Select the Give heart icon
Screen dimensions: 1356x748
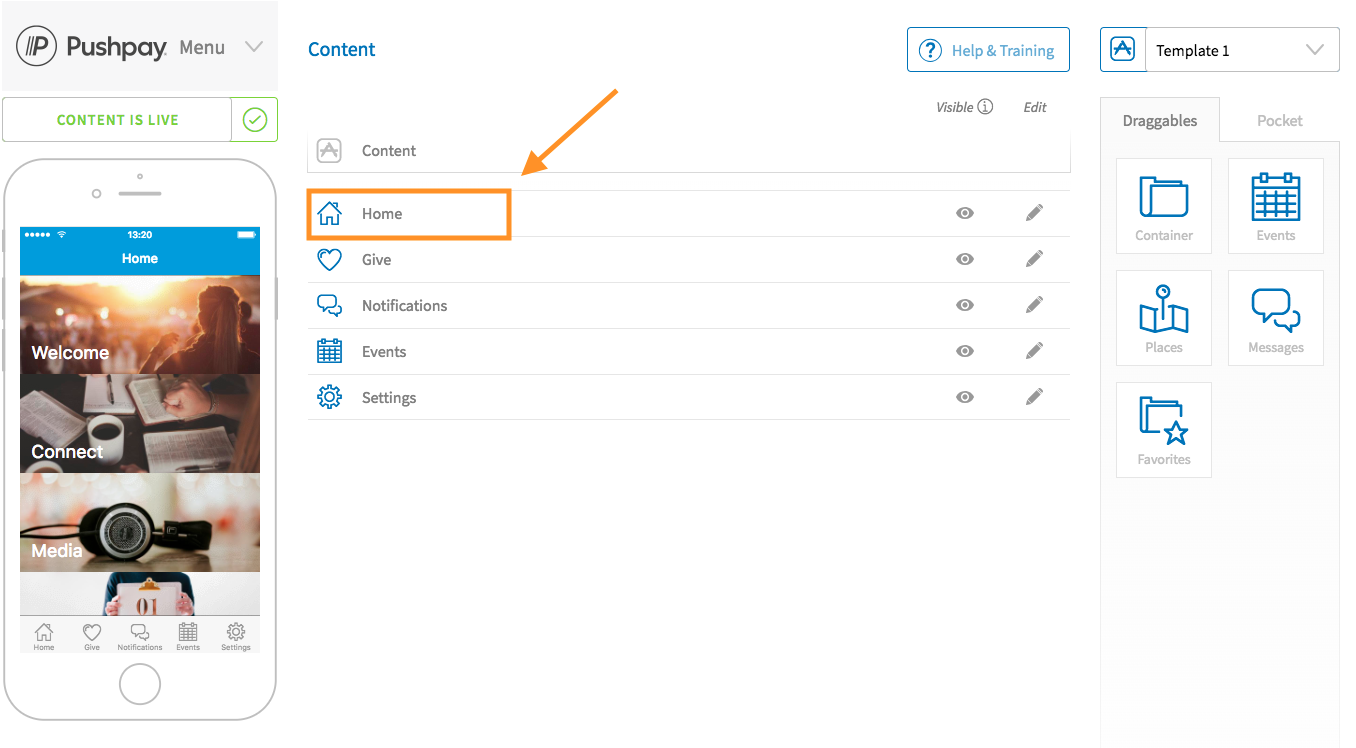pos(329,259)
